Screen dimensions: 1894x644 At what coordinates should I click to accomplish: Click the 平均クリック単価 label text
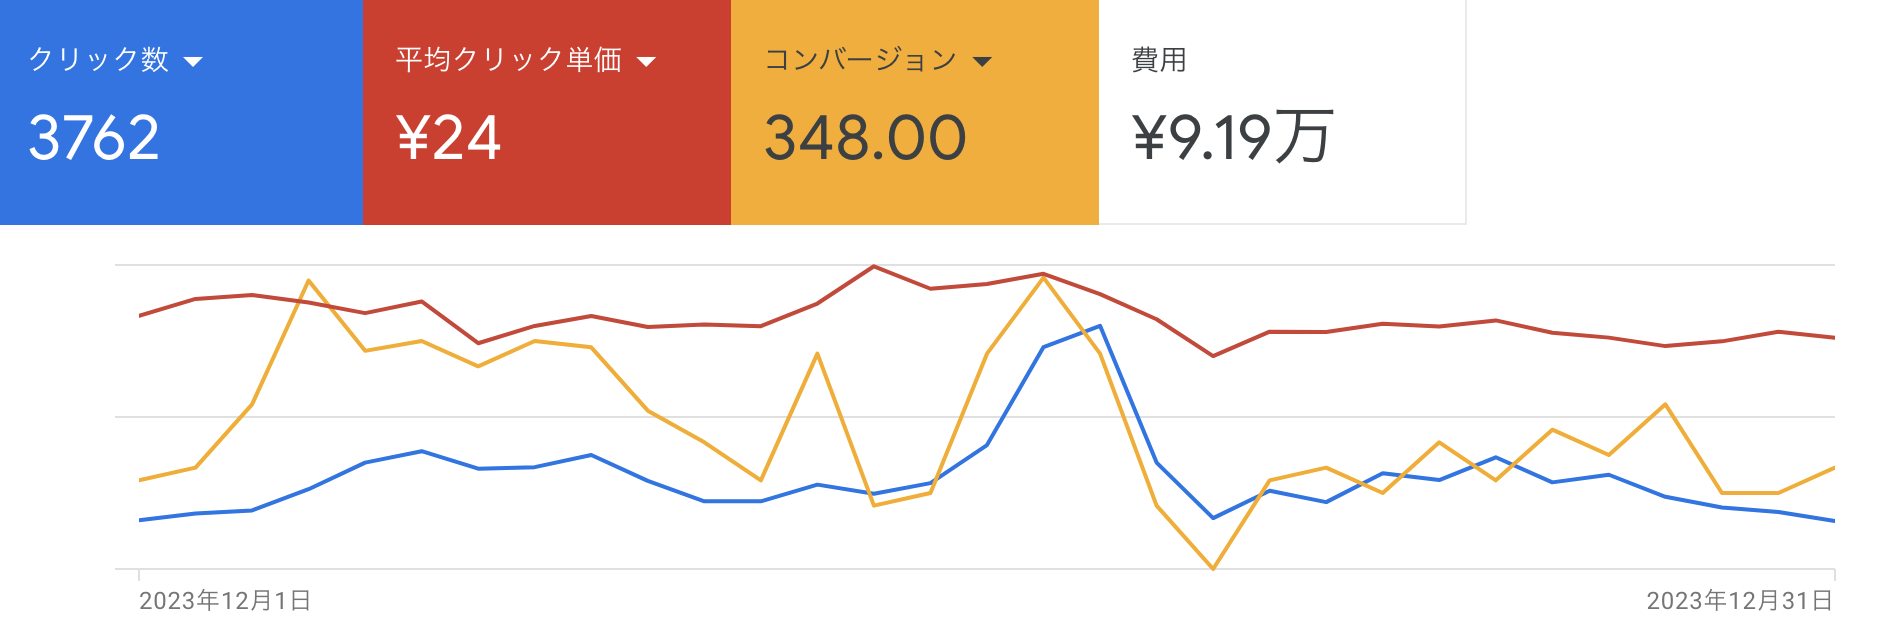point(508,60)
